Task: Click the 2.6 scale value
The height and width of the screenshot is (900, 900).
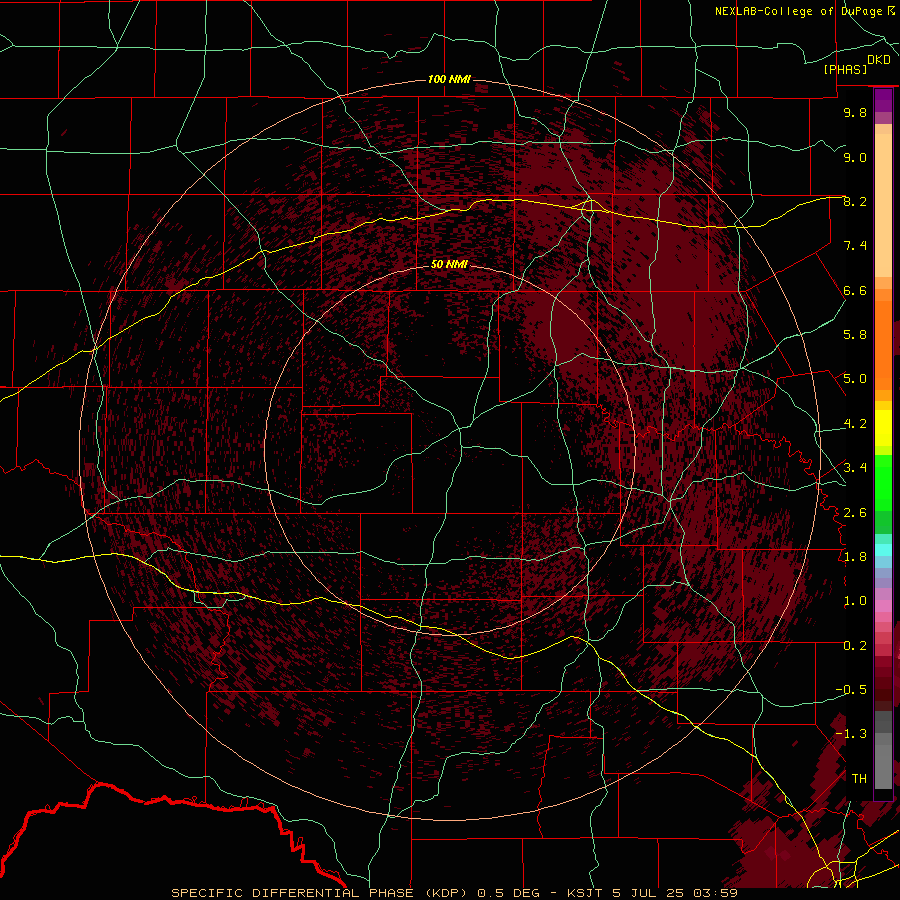Action: tap(855, 513)
